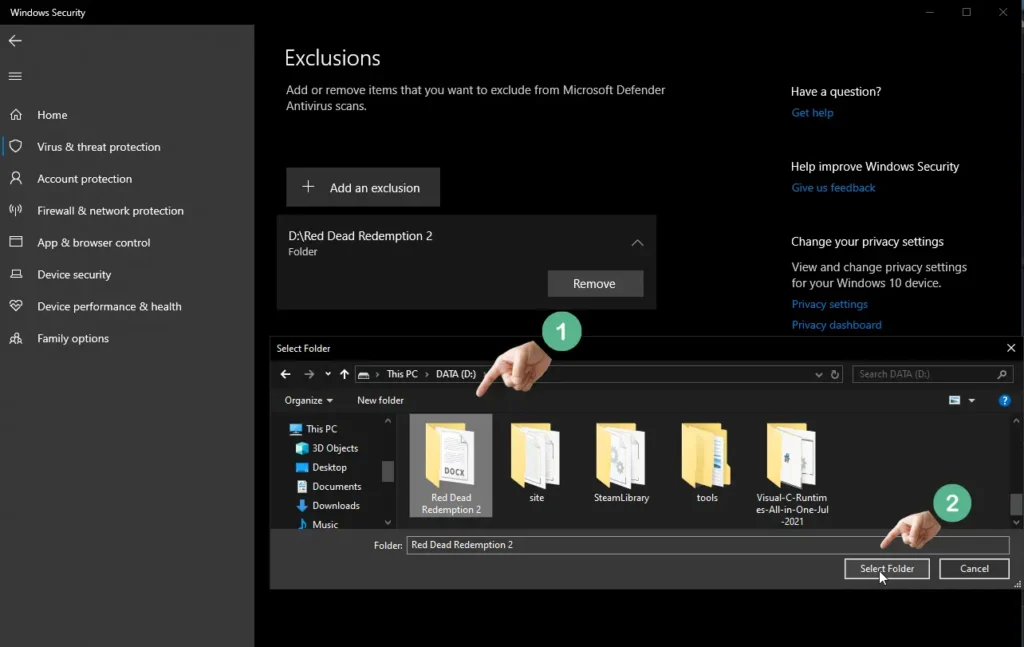Viewport: 1024px width, 647px height.
Task: Click the file list vertical scrollbar thumb
Action: tap(1016, 504)
